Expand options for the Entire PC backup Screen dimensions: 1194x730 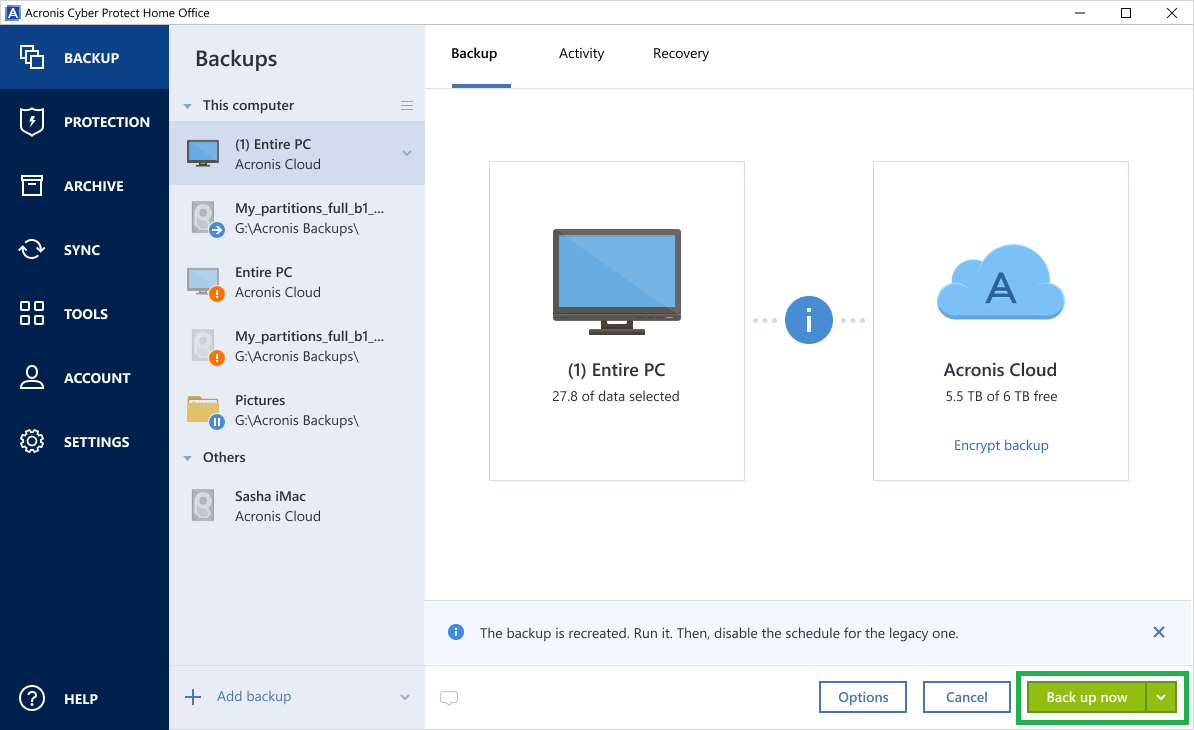pos(406,153)
